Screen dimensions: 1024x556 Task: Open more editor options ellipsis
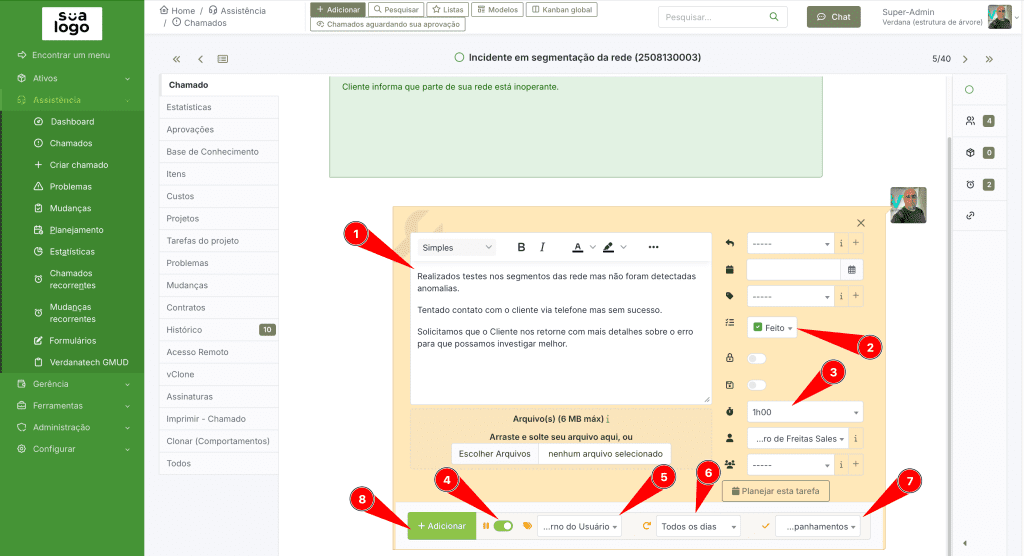coord(653,247)
